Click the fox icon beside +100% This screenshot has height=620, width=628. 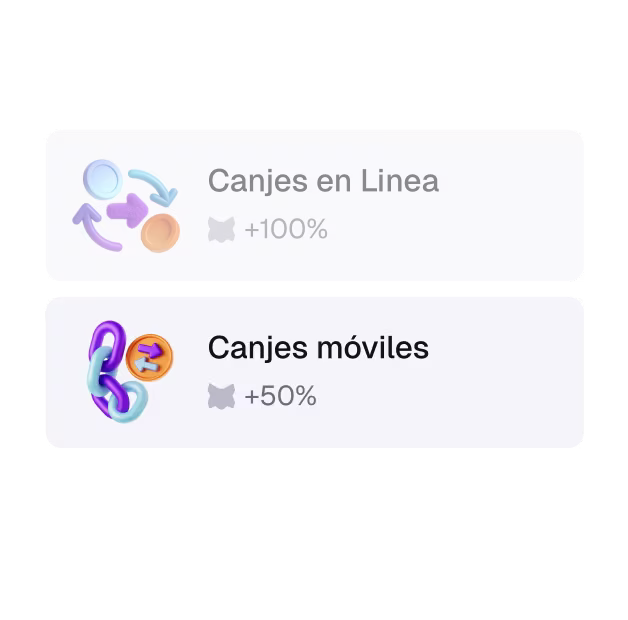coord(221,229)
